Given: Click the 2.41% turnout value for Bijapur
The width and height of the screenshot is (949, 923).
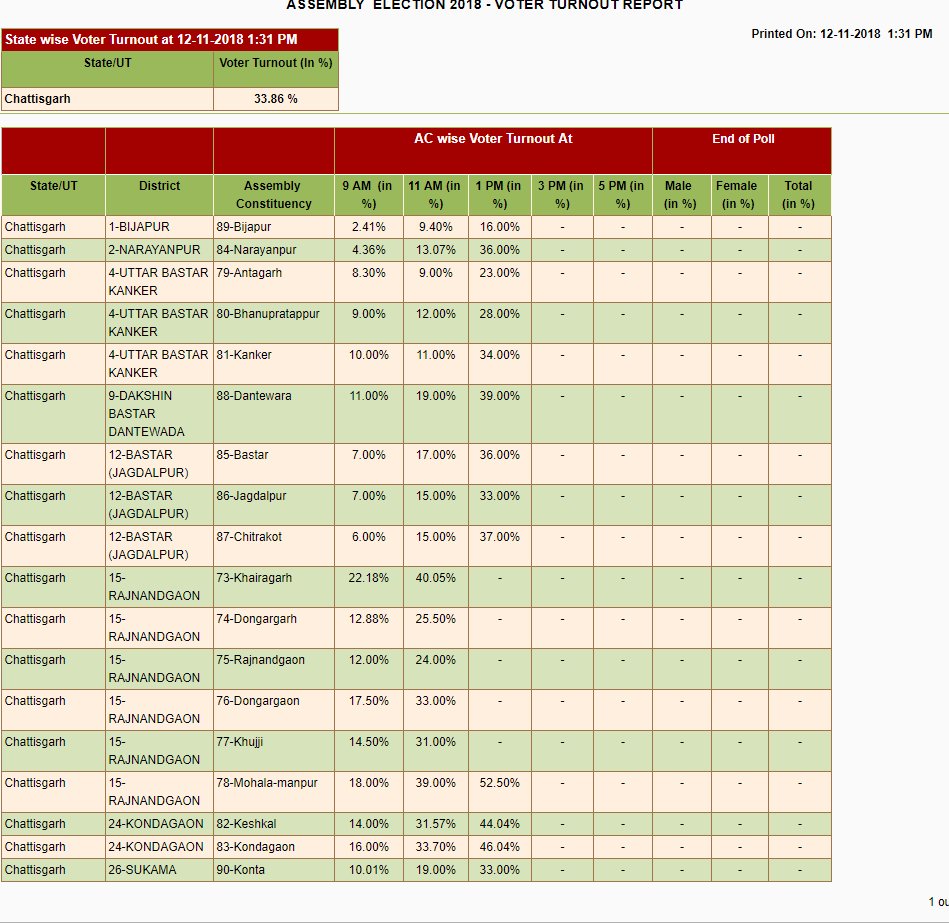Looking at the screenshot, I should pos(368,227).
